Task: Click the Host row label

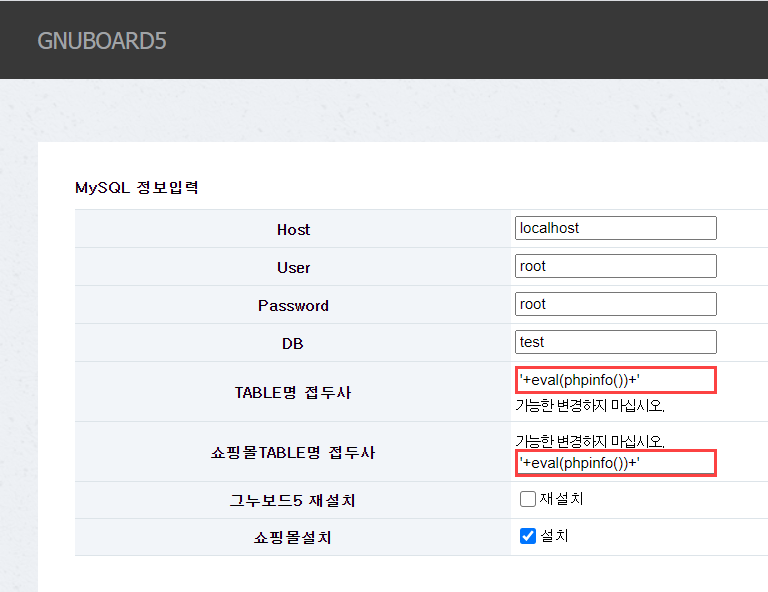Action: [x=293, y=230]
